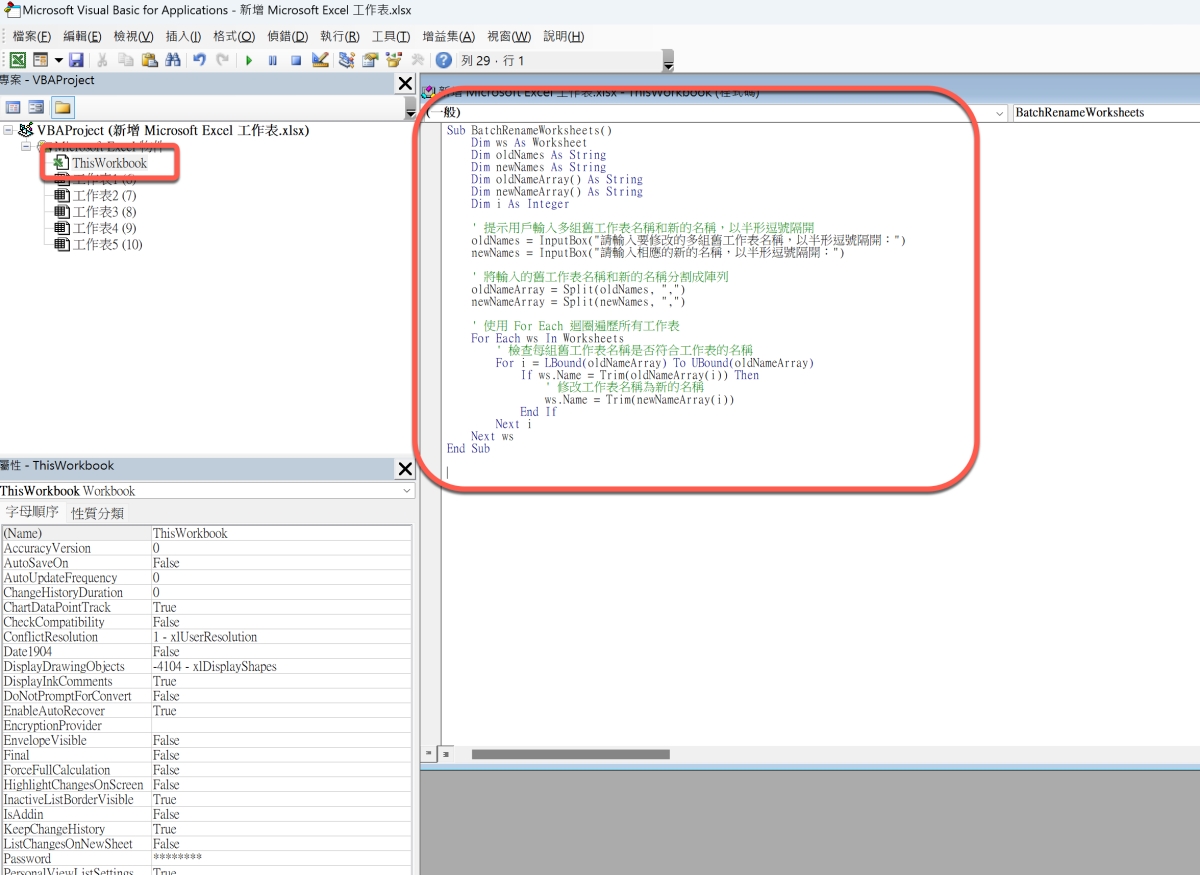Stop execution with the Reset square icon

coord(296,60)
